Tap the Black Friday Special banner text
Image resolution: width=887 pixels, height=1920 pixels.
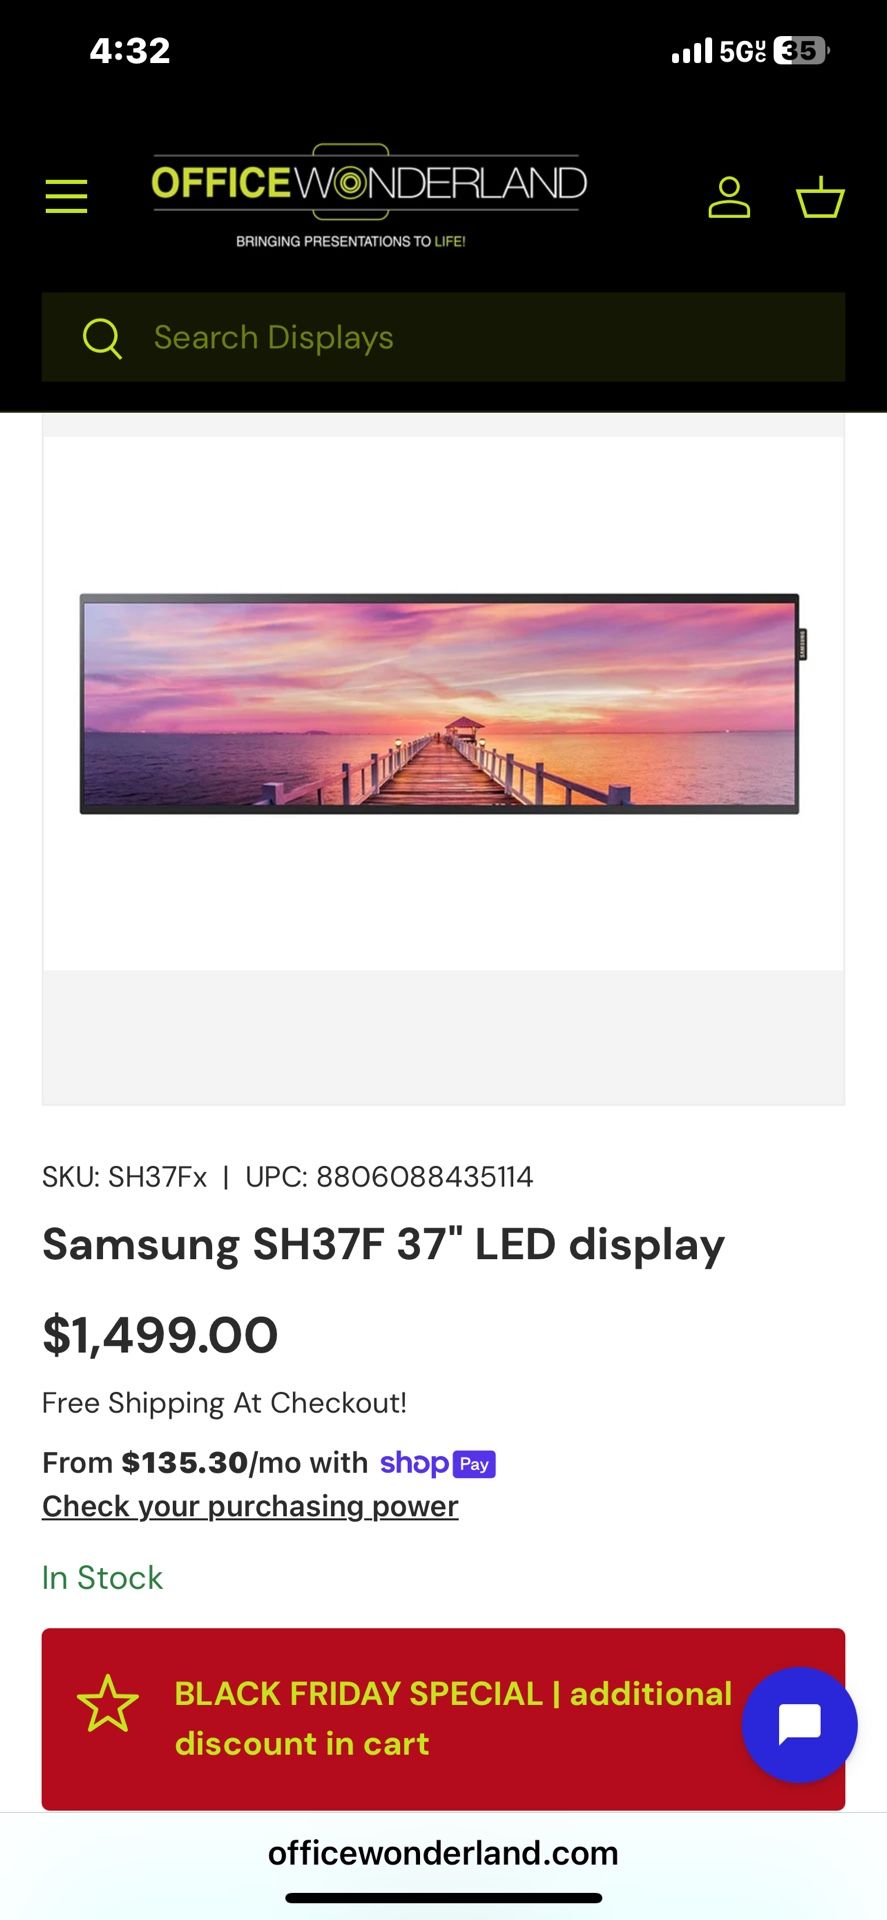pyautogui.click(x=452, y=1718)
